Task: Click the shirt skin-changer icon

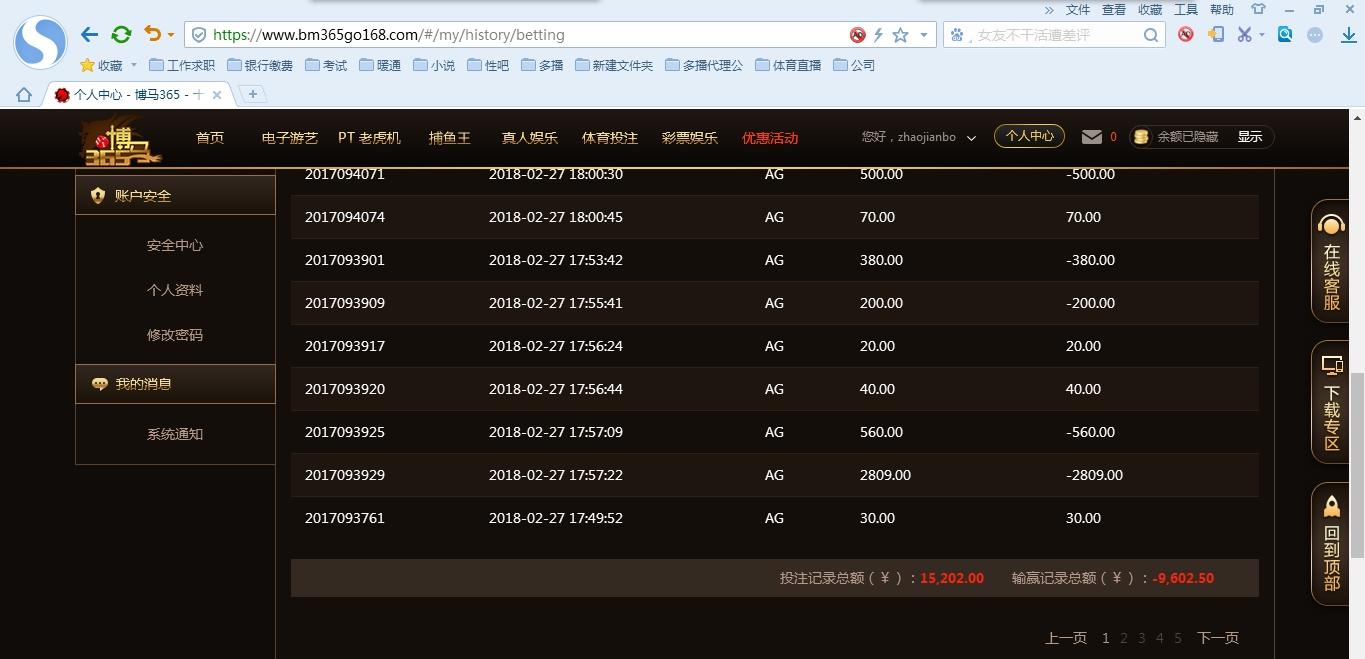Action: 1259,9
